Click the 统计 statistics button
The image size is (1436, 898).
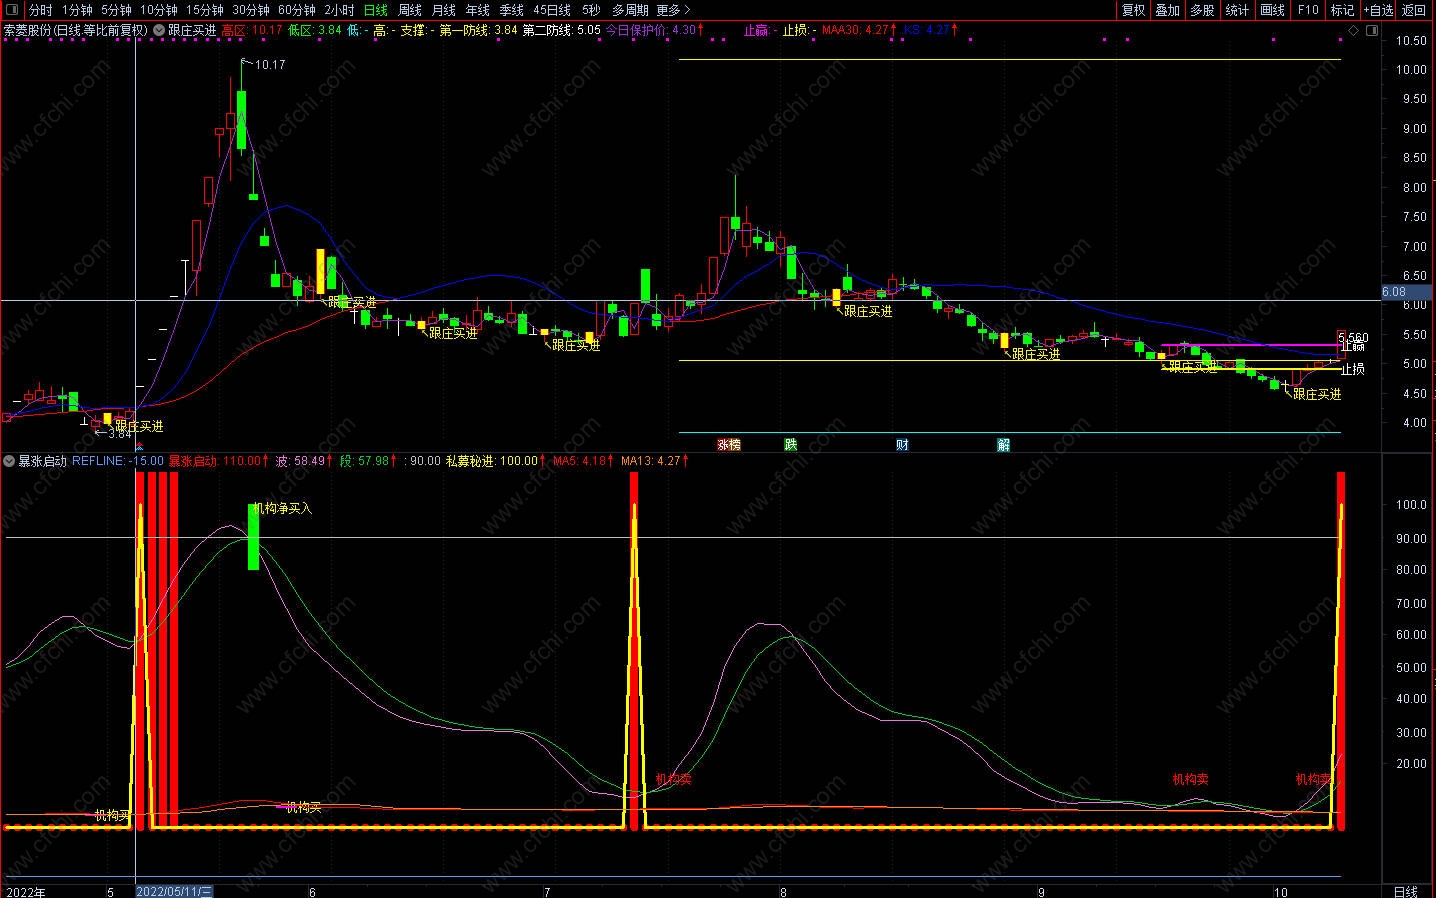[x=1237, y=10]
